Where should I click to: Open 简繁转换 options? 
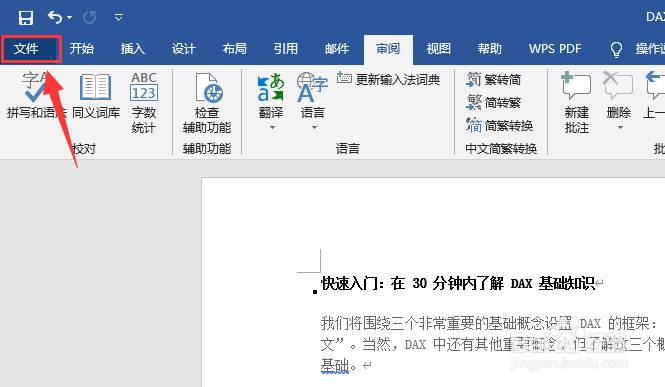[500, 125]
